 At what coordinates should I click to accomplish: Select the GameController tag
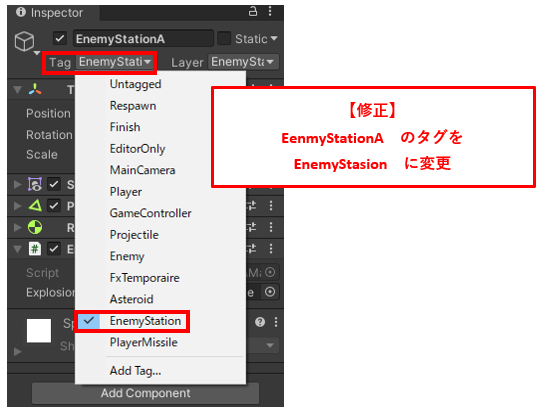(160, 213)
